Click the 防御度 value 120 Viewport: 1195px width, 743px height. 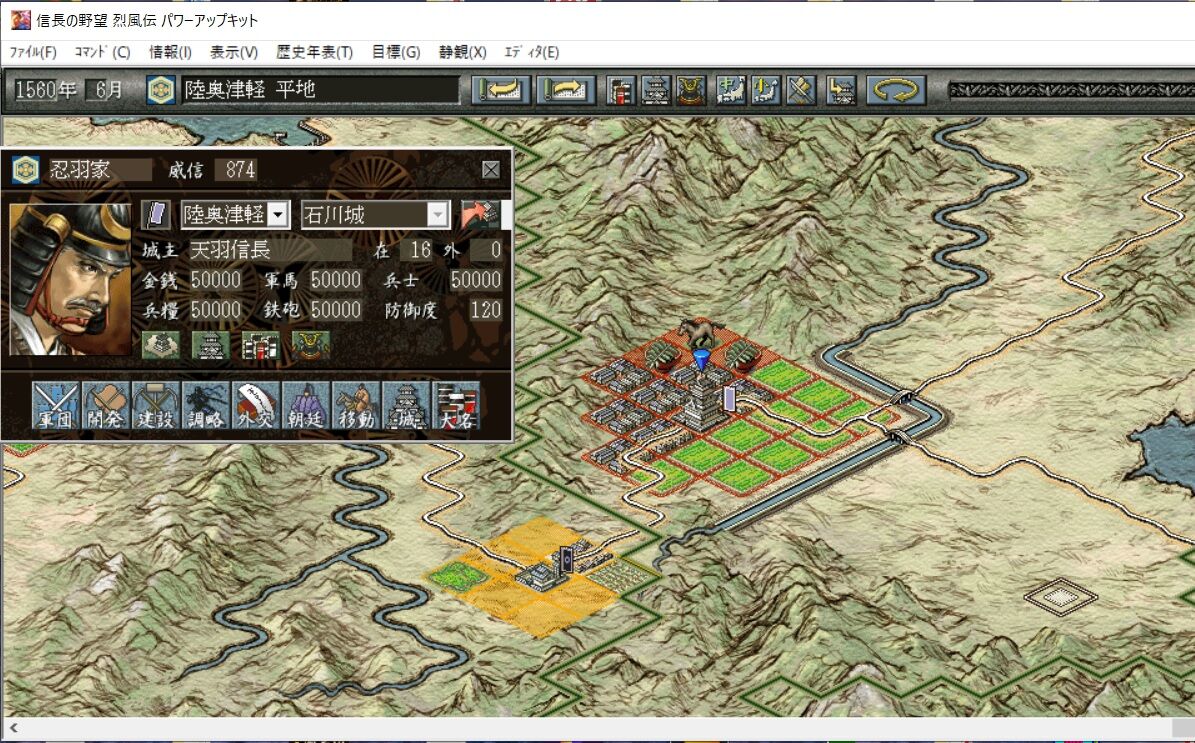point(485,309)
